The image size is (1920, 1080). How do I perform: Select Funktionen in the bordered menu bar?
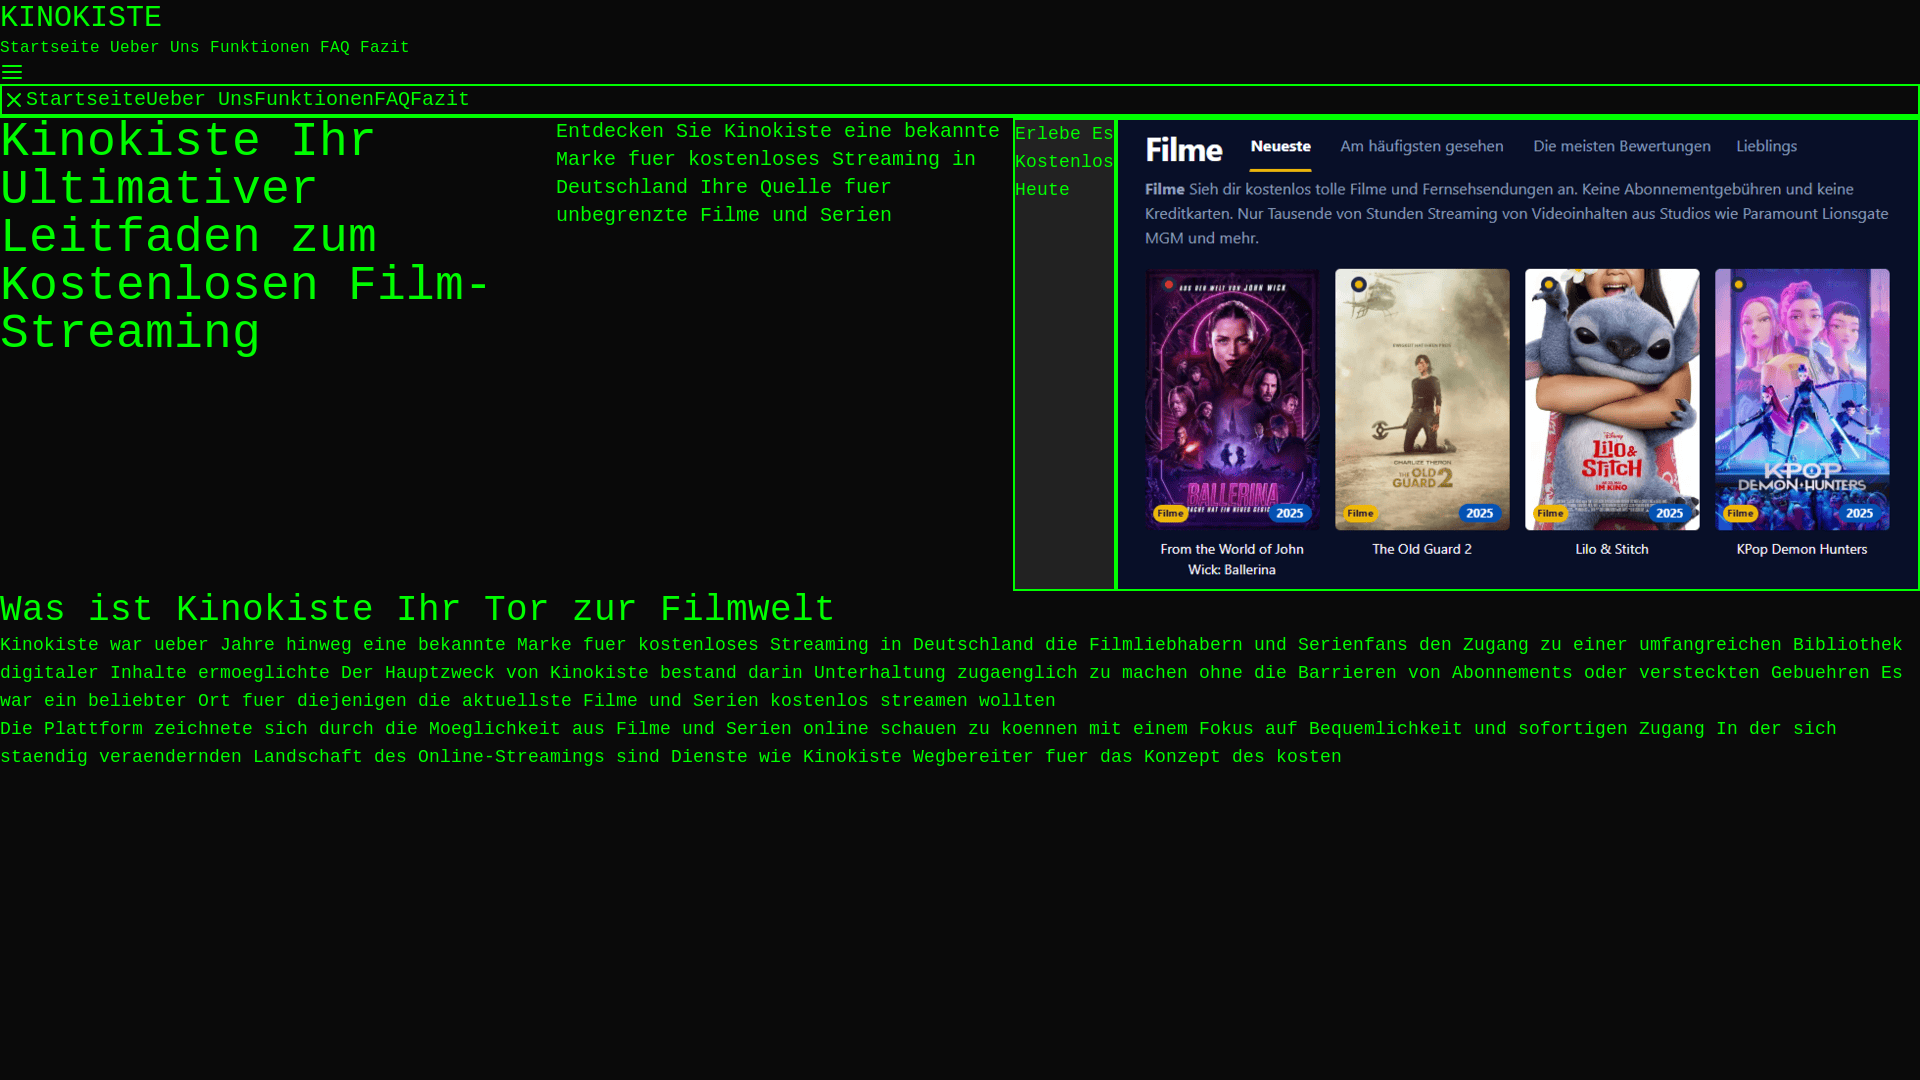(314, 100)
